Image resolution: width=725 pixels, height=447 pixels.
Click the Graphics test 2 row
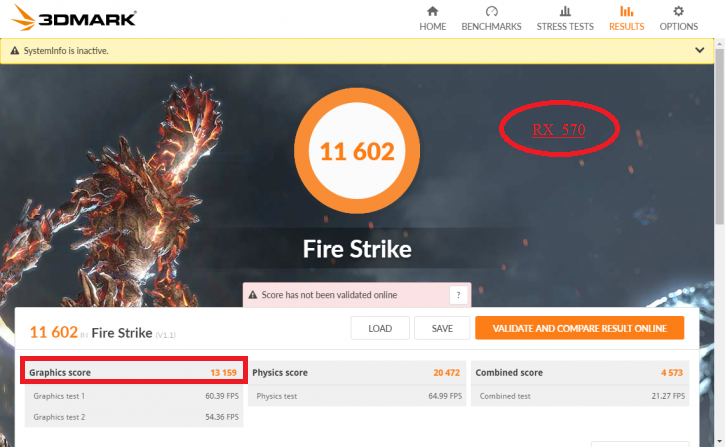coord(134,417)
